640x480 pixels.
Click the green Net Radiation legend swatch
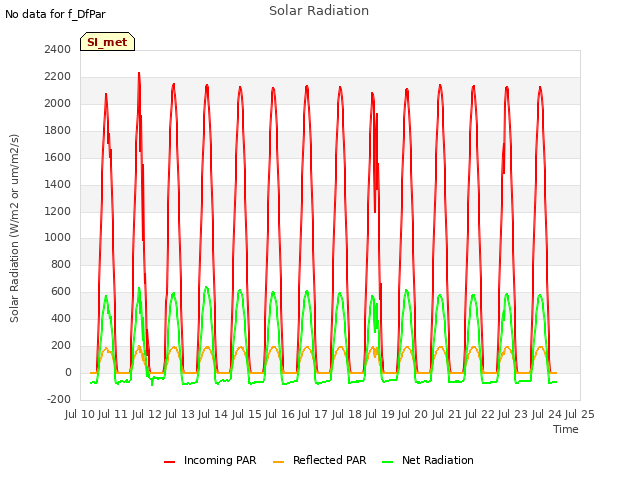tap(387, 462)
